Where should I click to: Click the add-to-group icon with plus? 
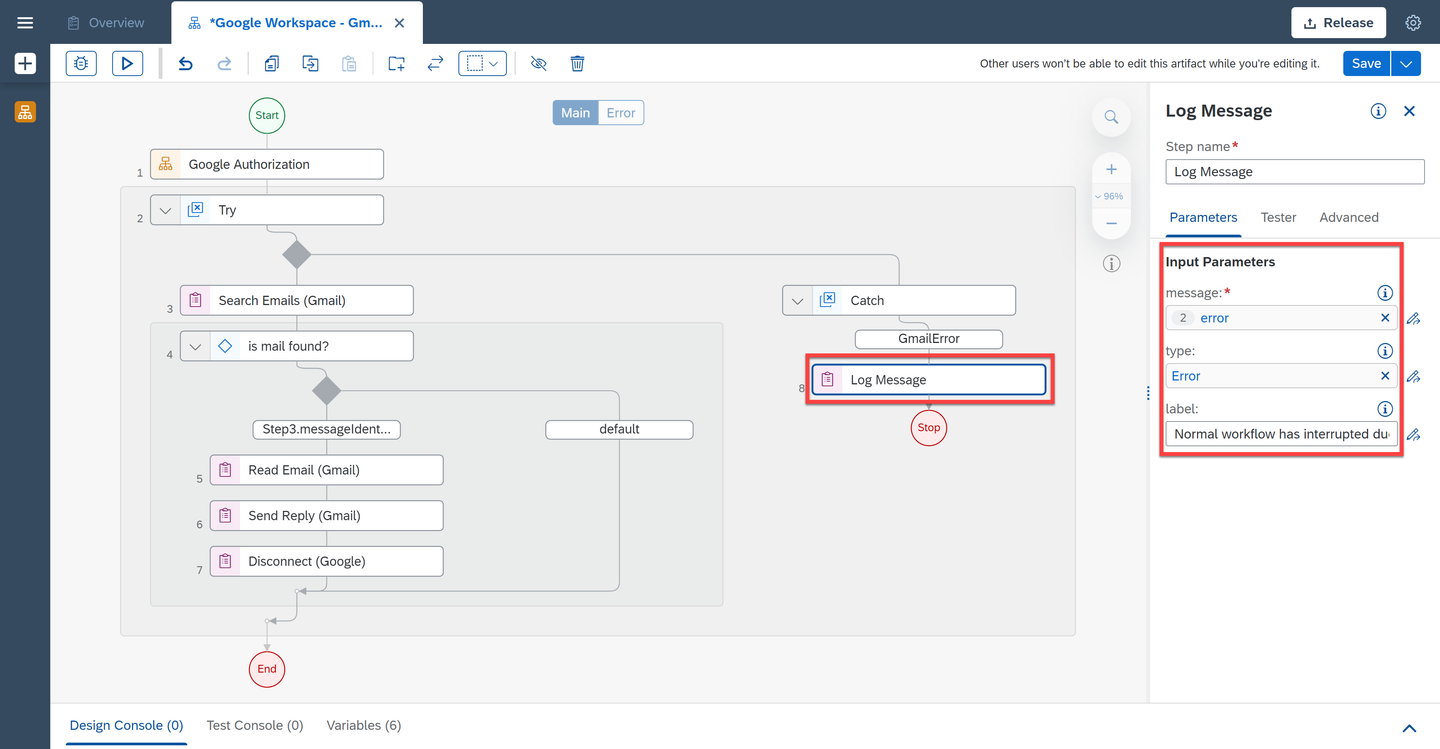click(397, 63)
